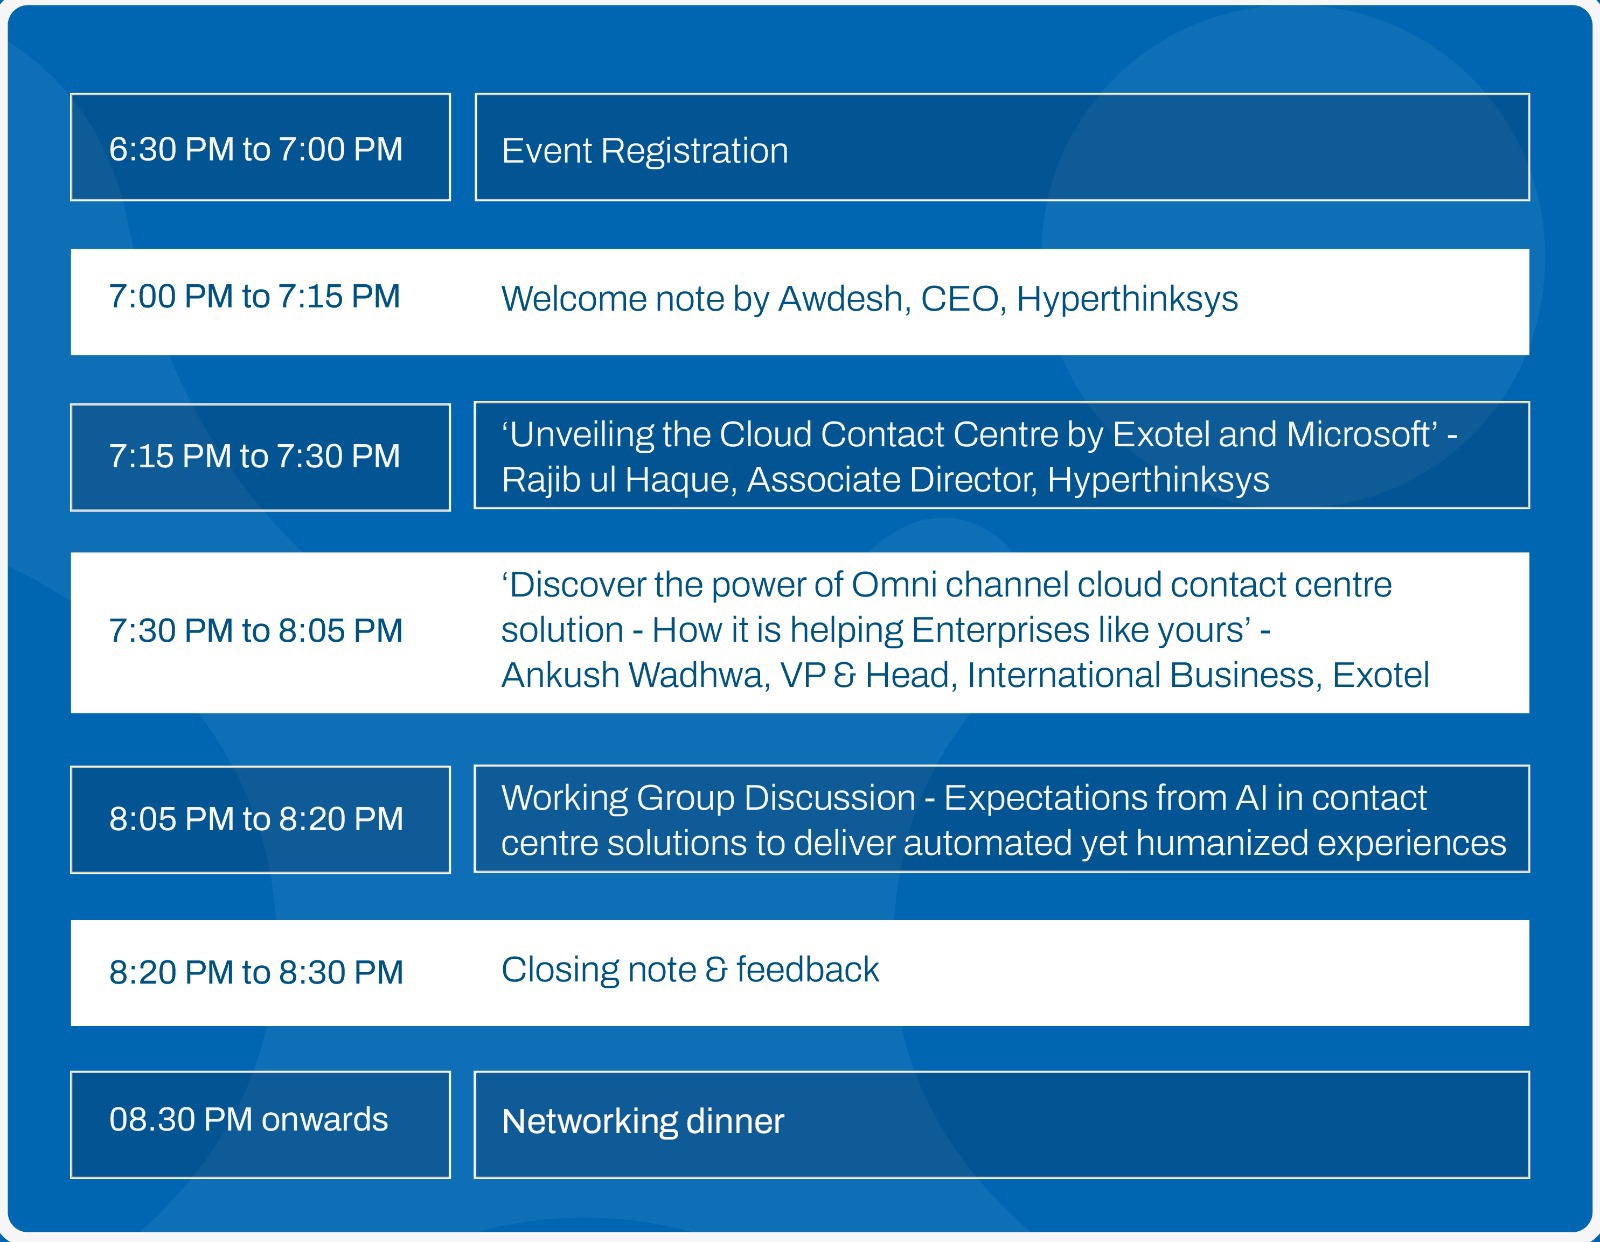Click the Event Registration entry
Image resolution: width=1600 pixels, height=1242 pixels.
click(1002, 147)
